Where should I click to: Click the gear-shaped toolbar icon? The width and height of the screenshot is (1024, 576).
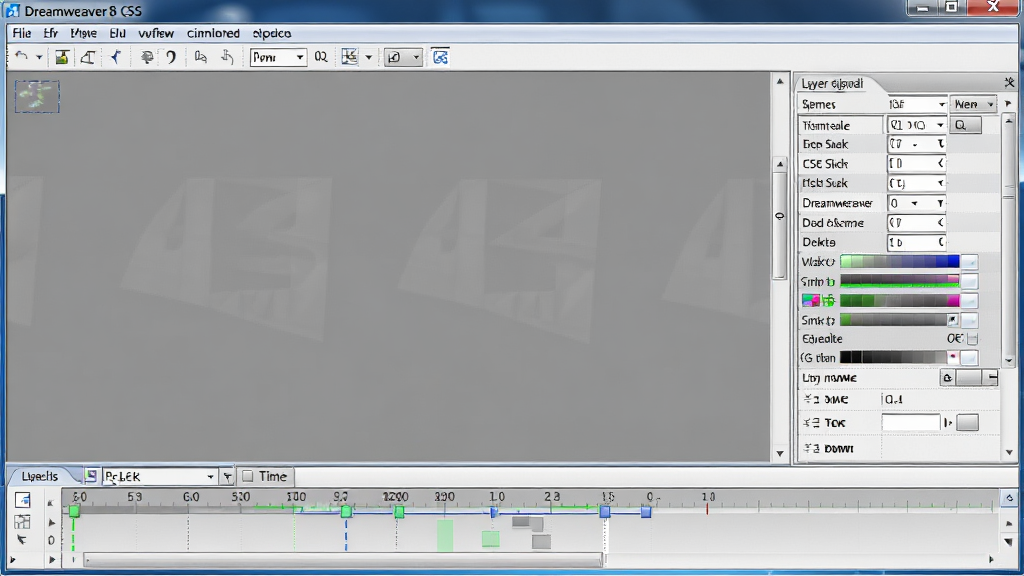147,57
